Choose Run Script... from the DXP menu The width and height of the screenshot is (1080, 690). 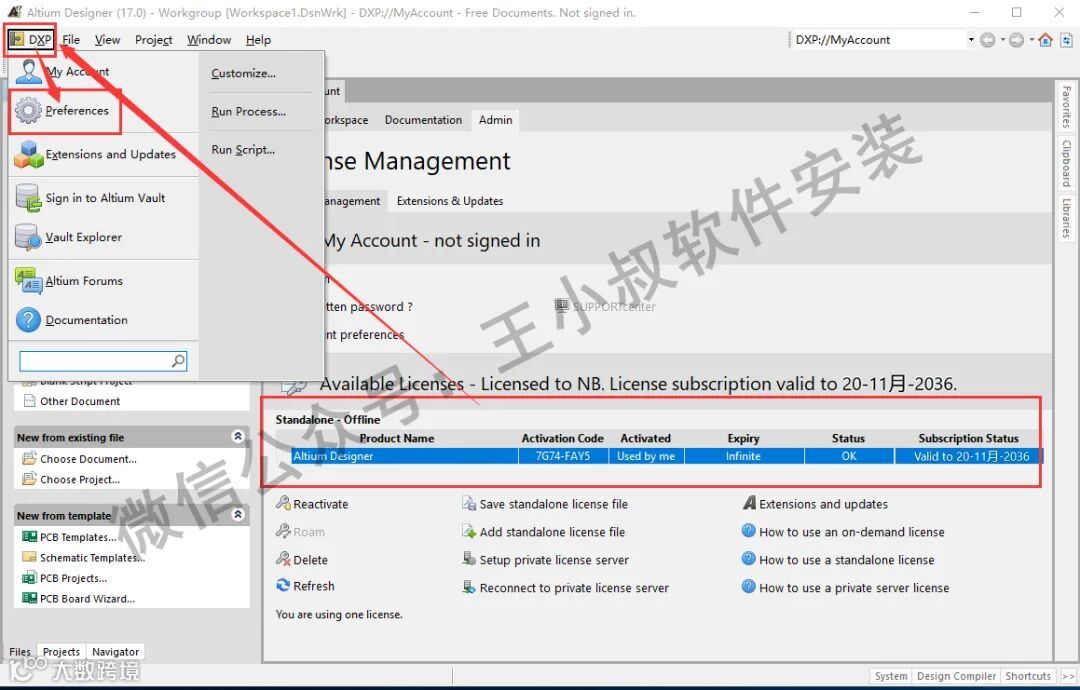[243, 150]
